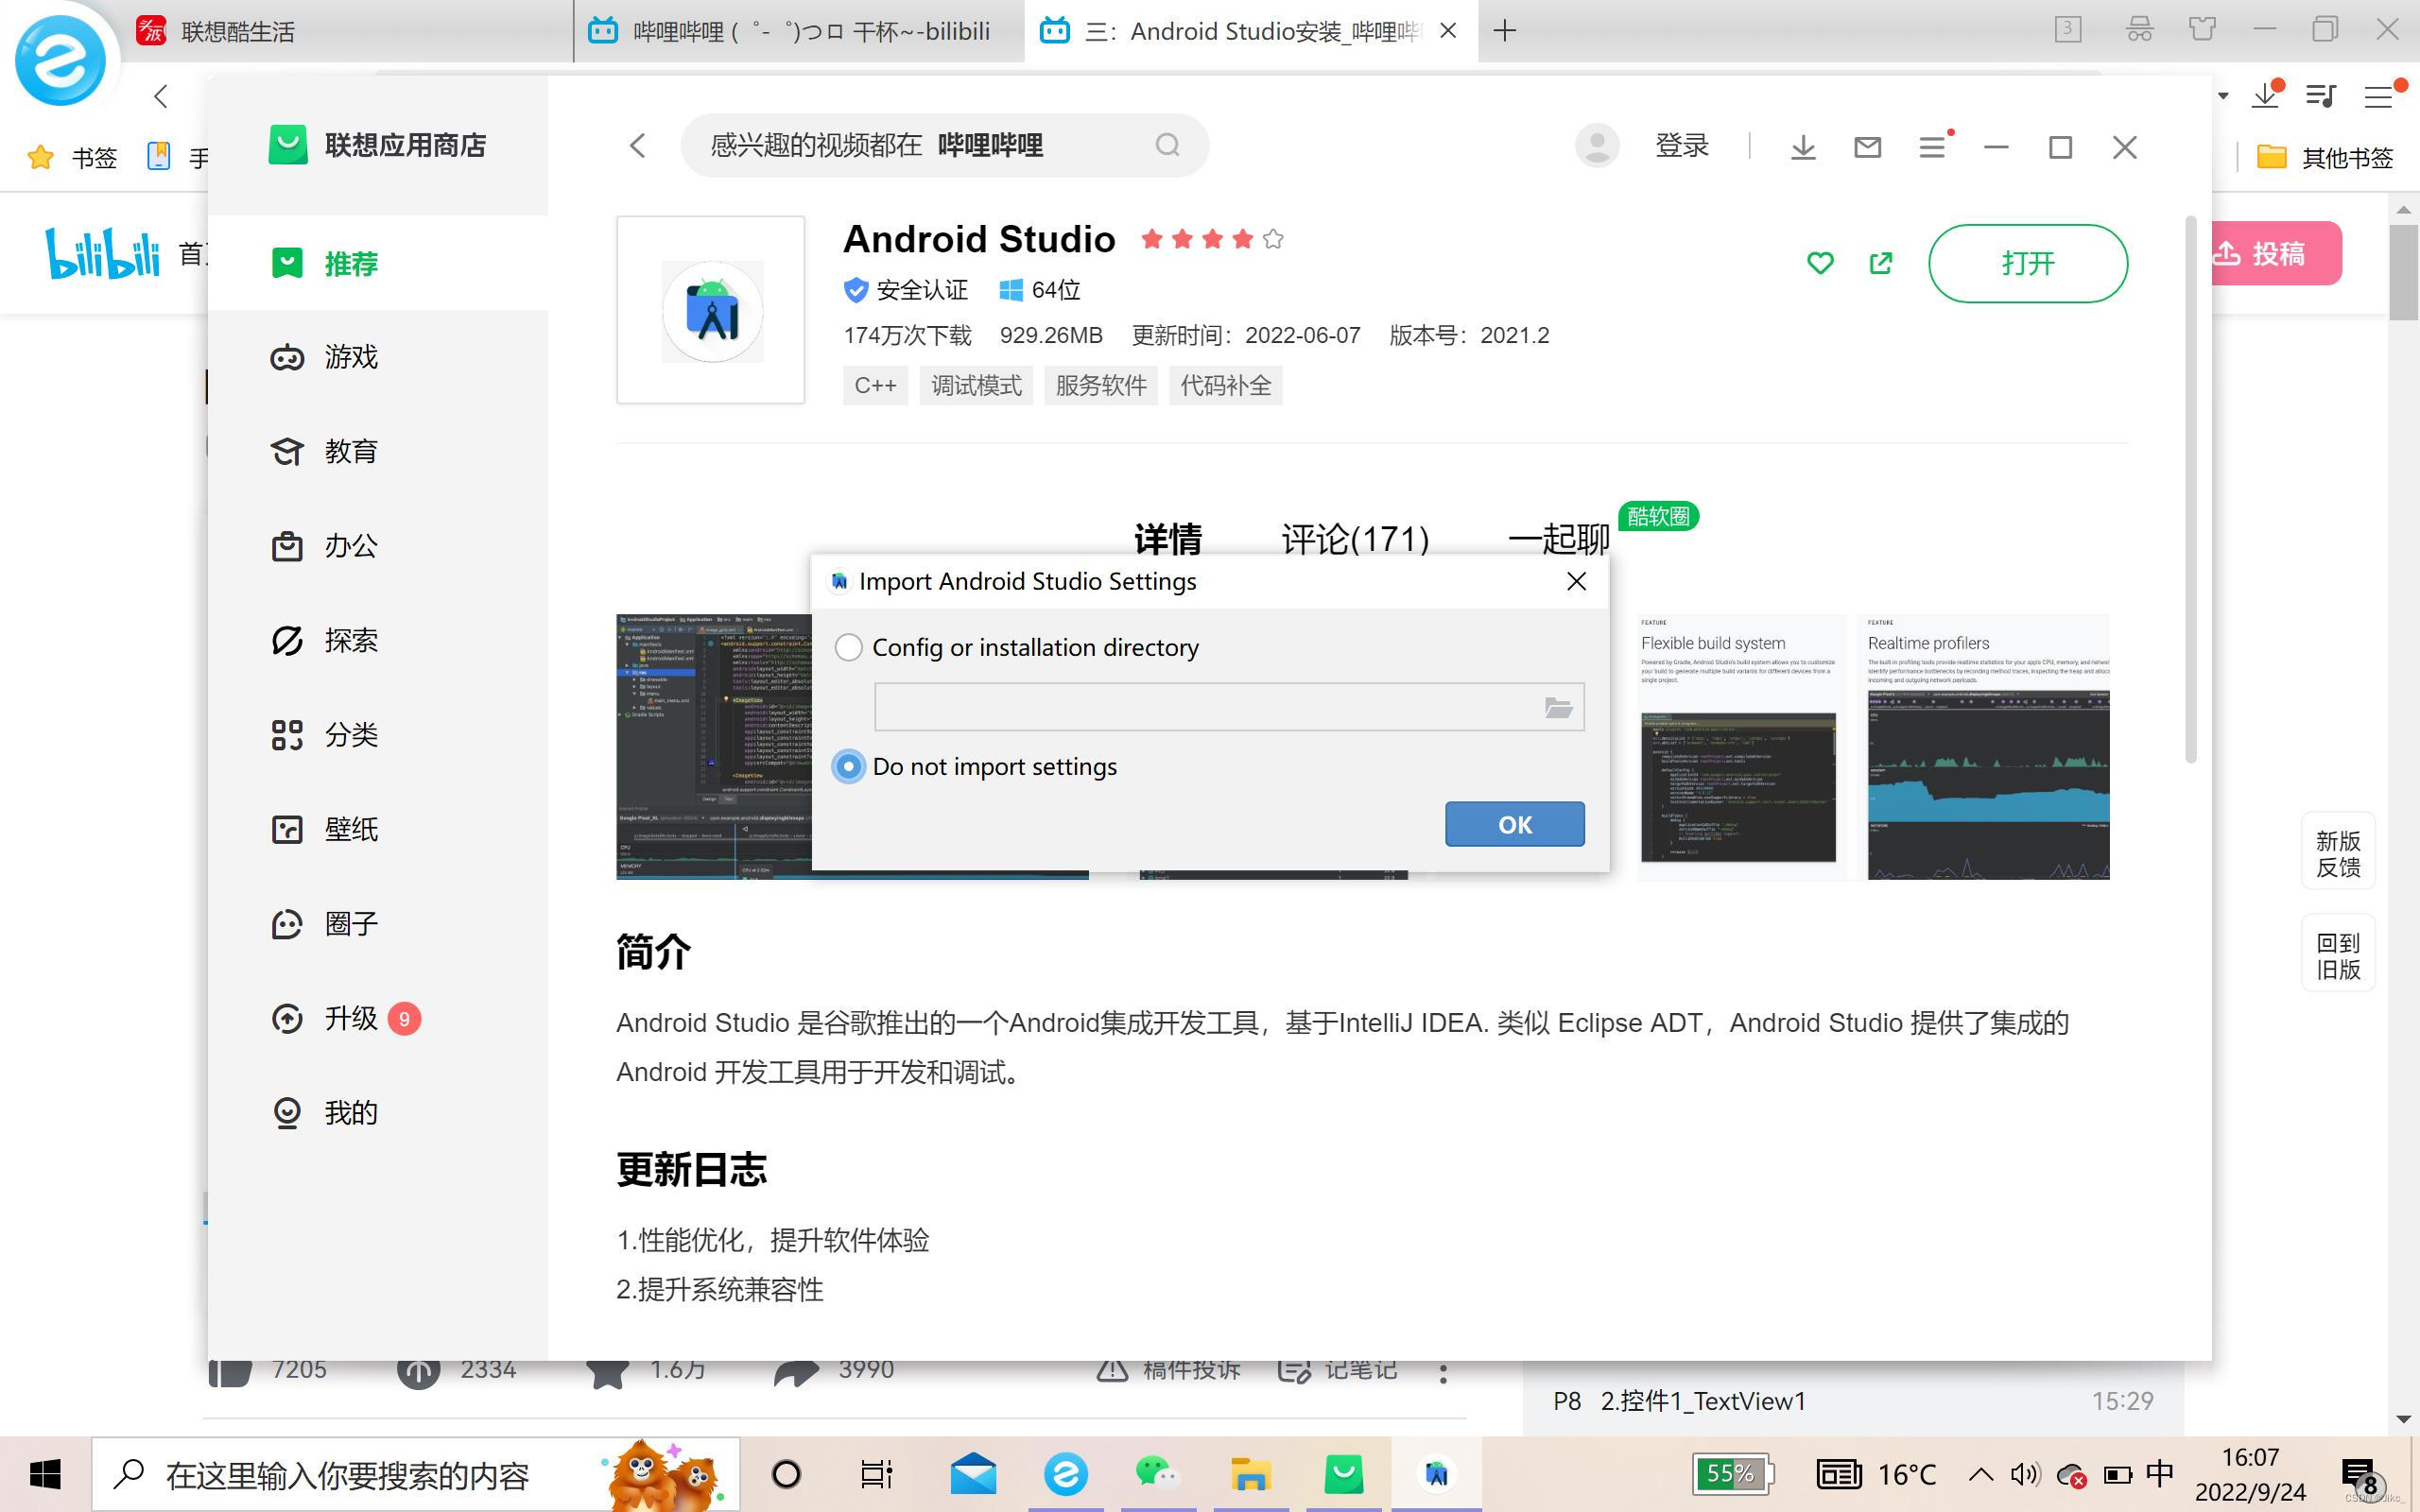Screen dimensions: 2420x1512
Task: Open the 游戏 section in sidebar
Action: click(378, 357)
